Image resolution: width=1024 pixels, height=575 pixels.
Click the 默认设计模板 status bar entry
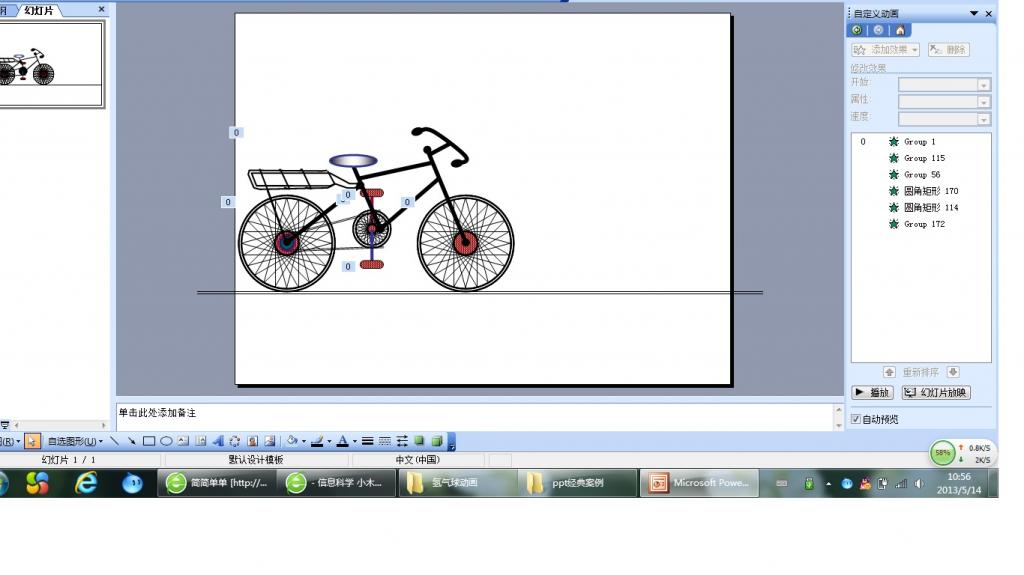(256, 459)
